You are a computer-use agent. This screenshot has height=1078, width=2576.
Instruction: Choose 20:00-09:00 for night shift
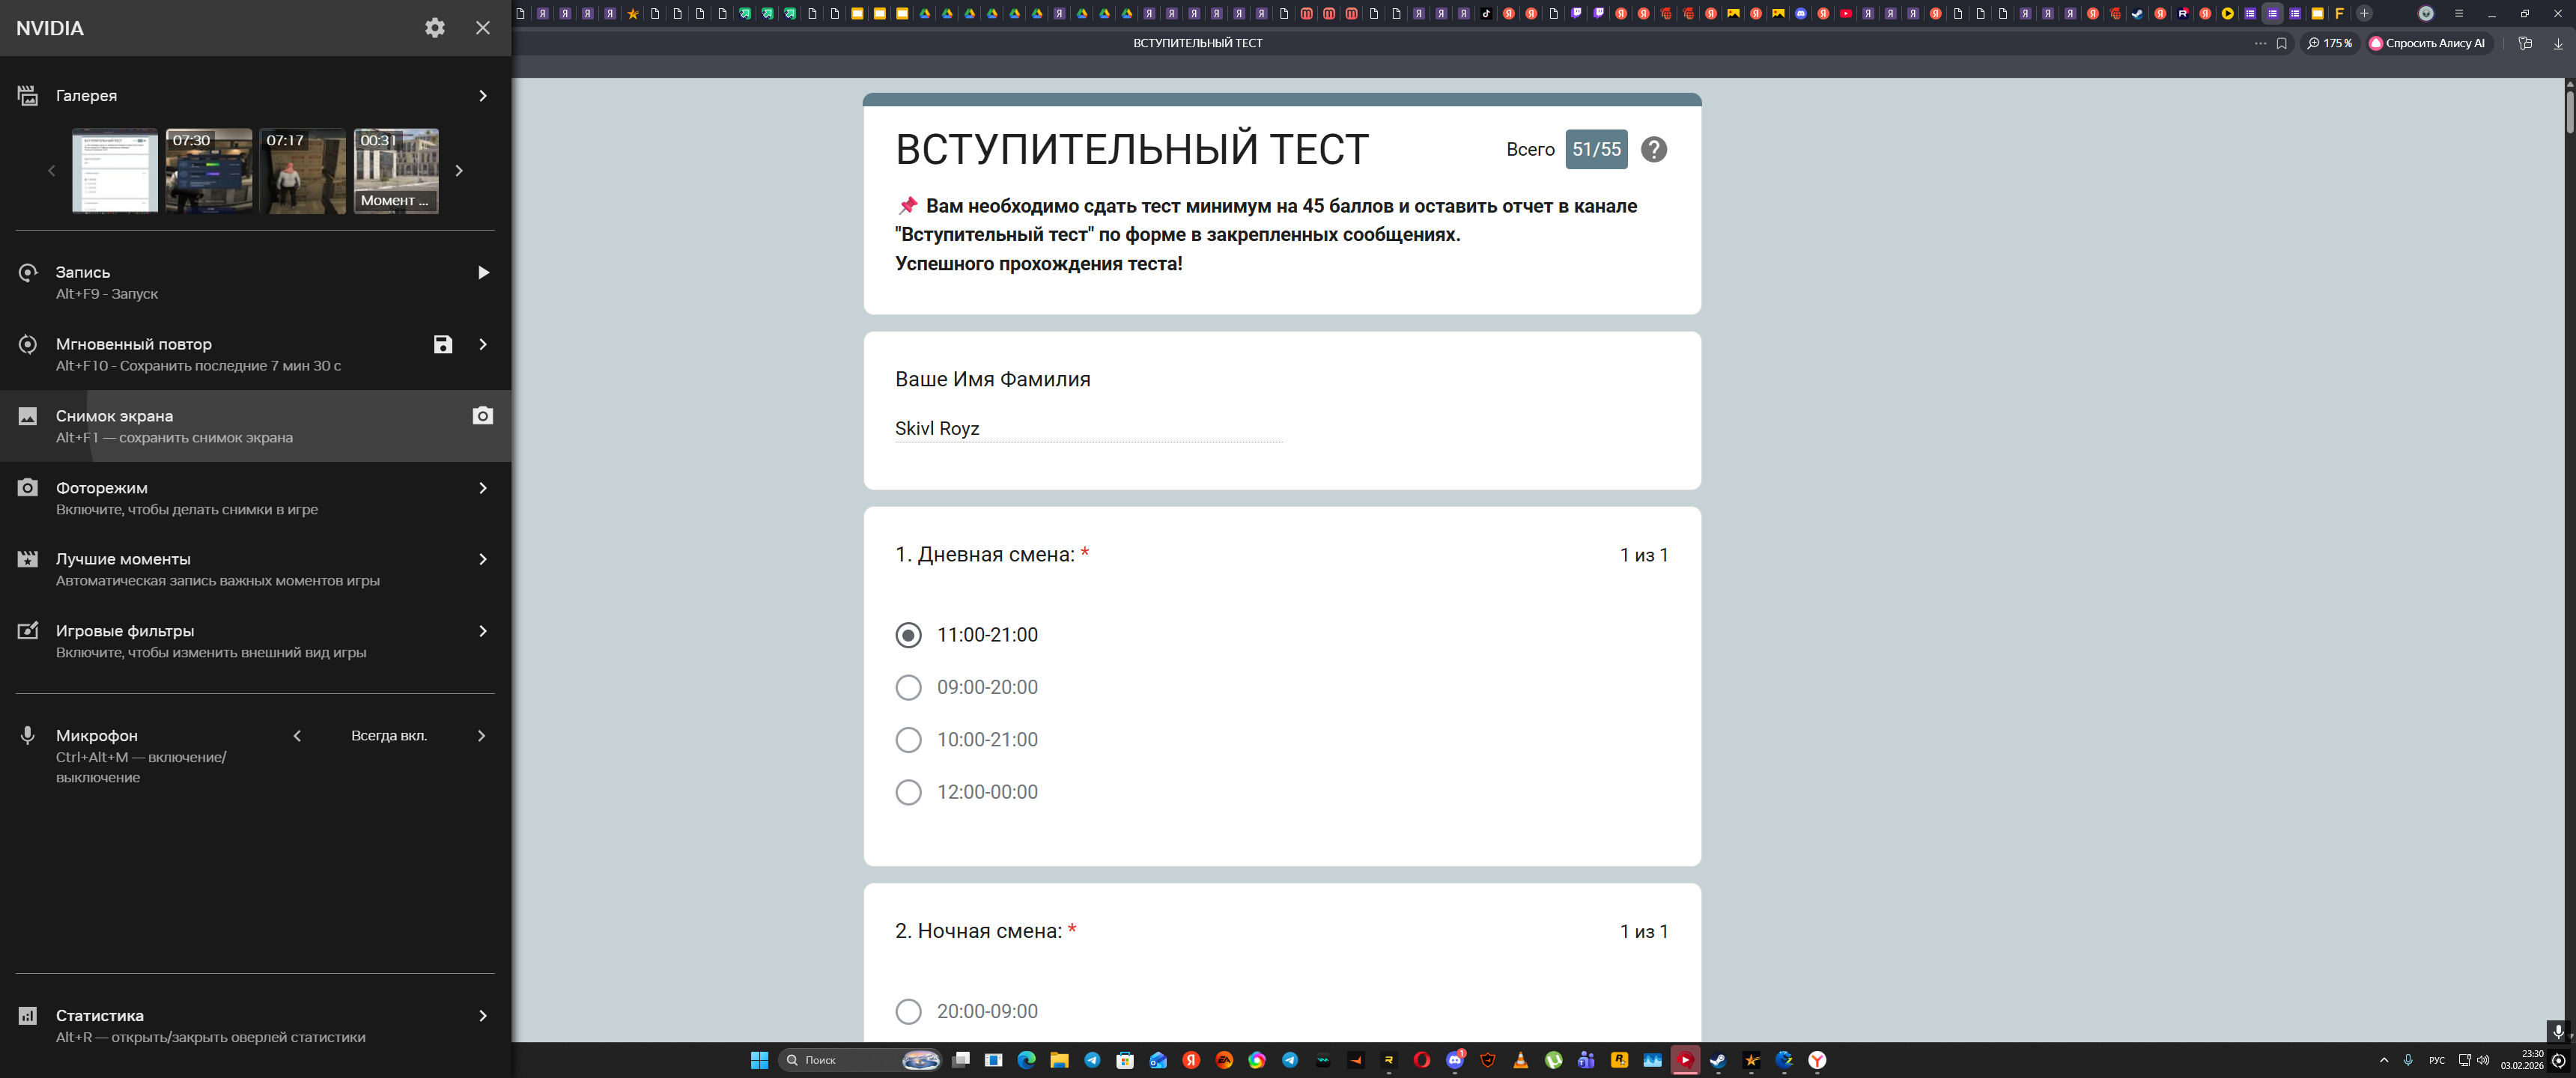coord(908,1011)
